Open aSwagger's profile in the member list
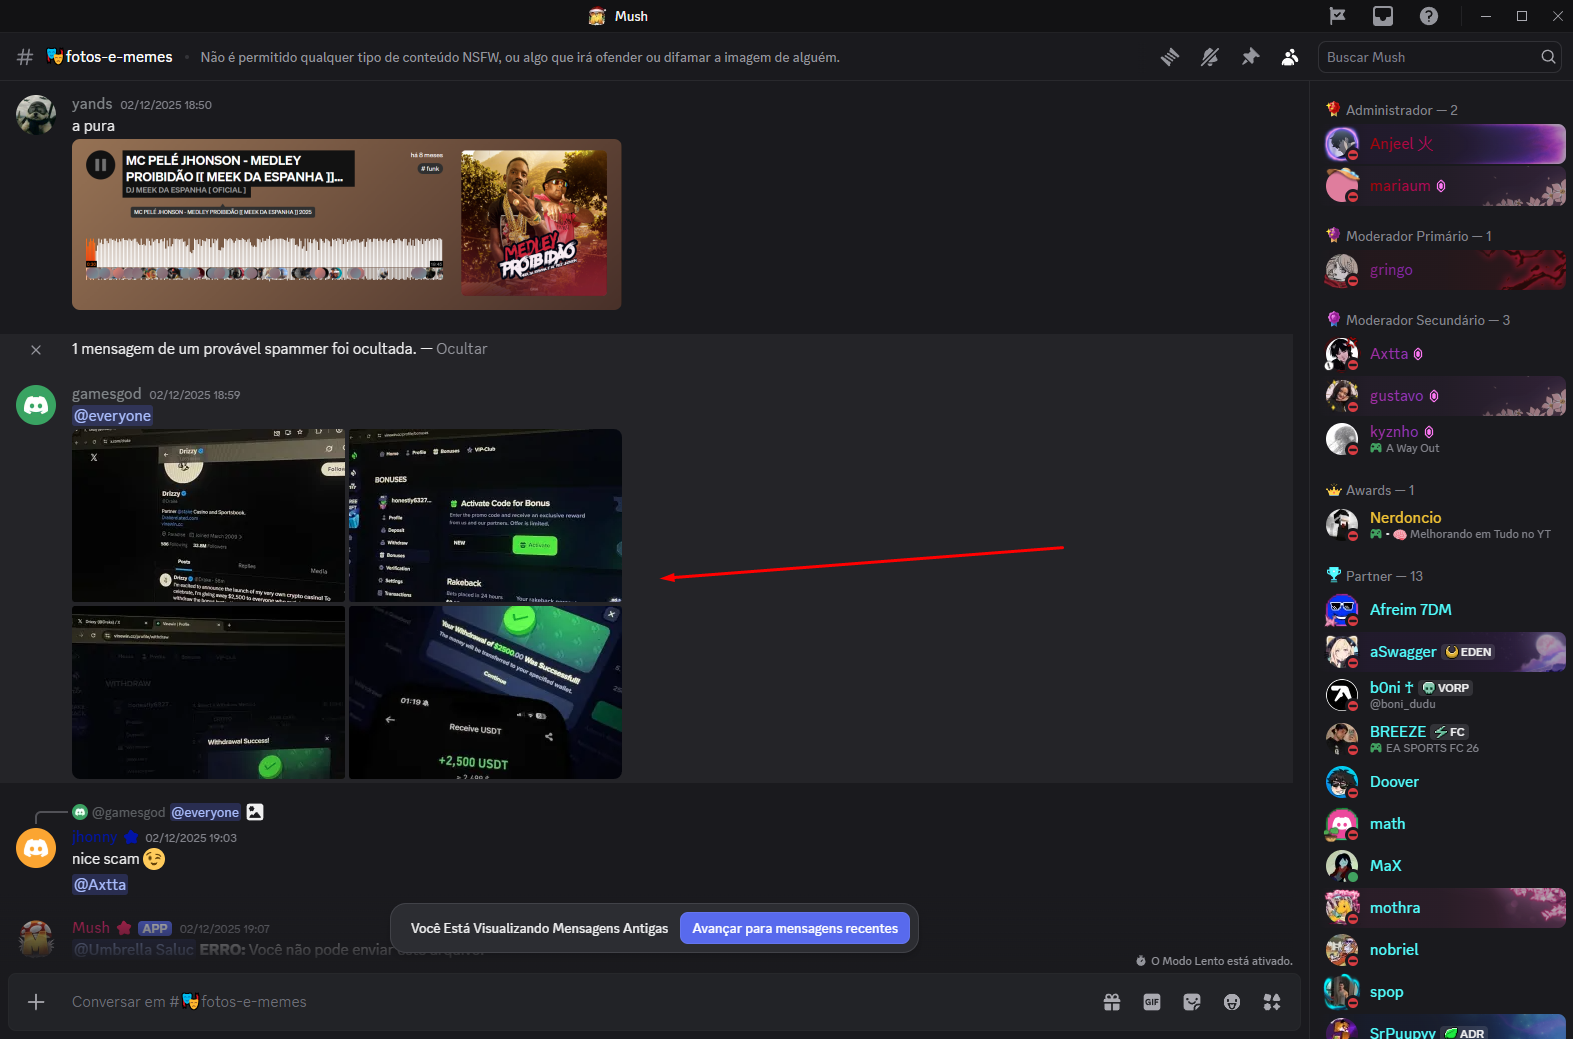The width and height of the screenshot is (1573, 1039). (x=1445, y=652)
